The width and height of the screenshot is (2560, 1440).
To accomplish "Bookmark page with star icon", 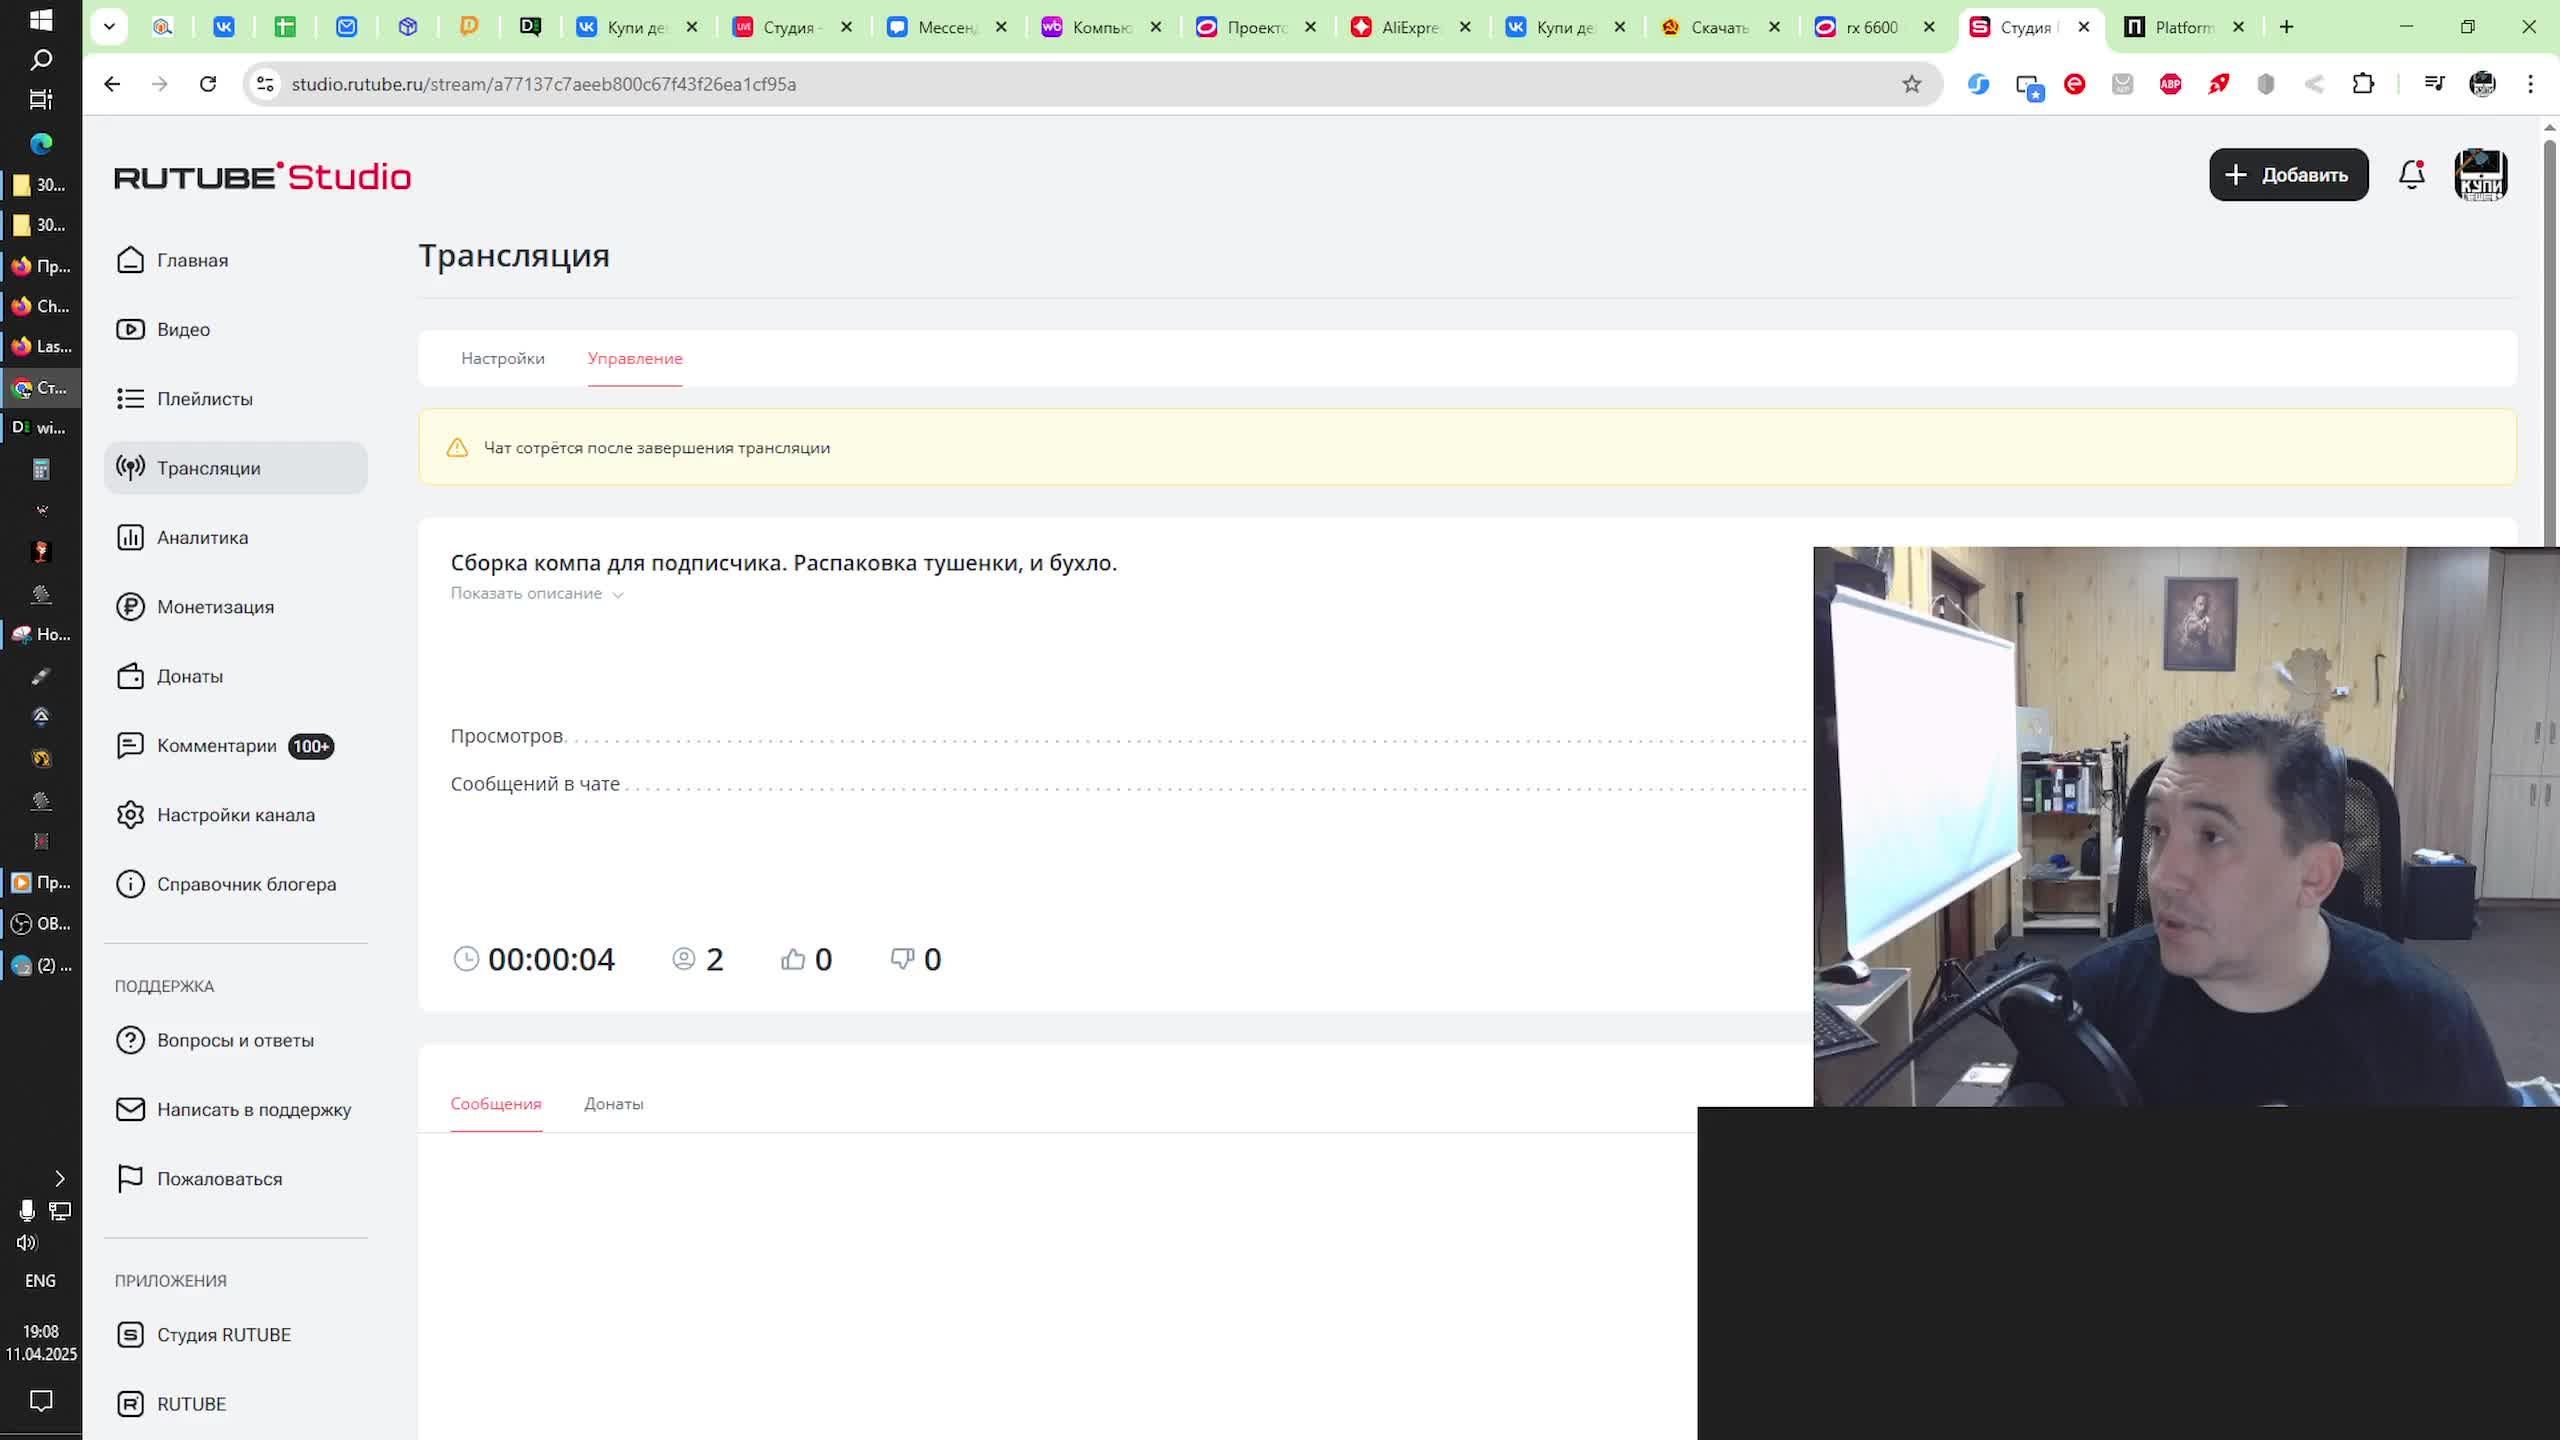I will 1911,84.
